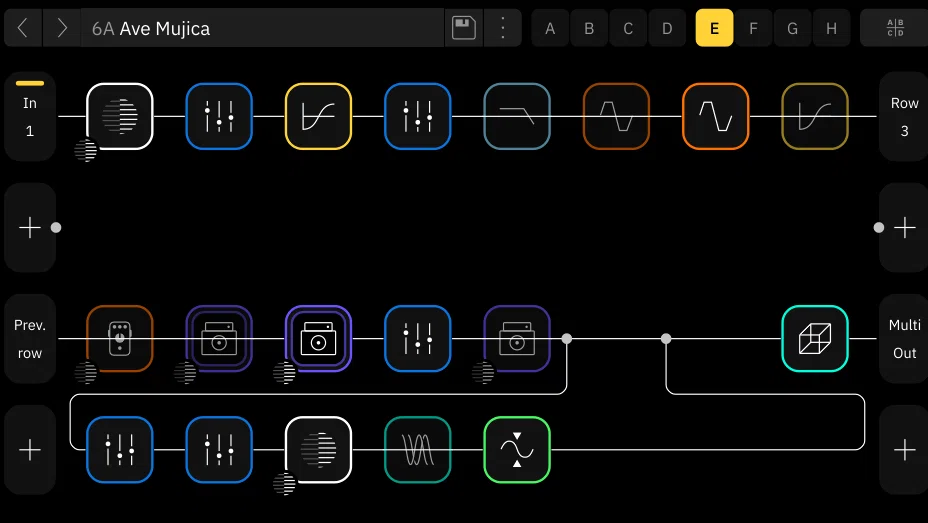
Task: Add an output with the plus beneath Multi Out
Action: (x=904, y=450)
